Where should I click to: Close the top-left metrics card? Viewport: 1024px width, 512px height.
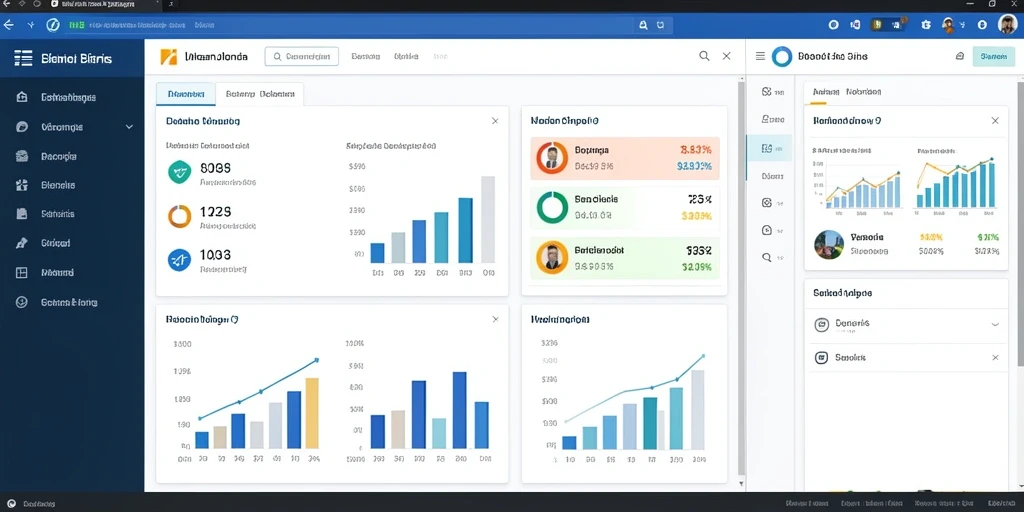pyautogui.click(x=495, y=121)
